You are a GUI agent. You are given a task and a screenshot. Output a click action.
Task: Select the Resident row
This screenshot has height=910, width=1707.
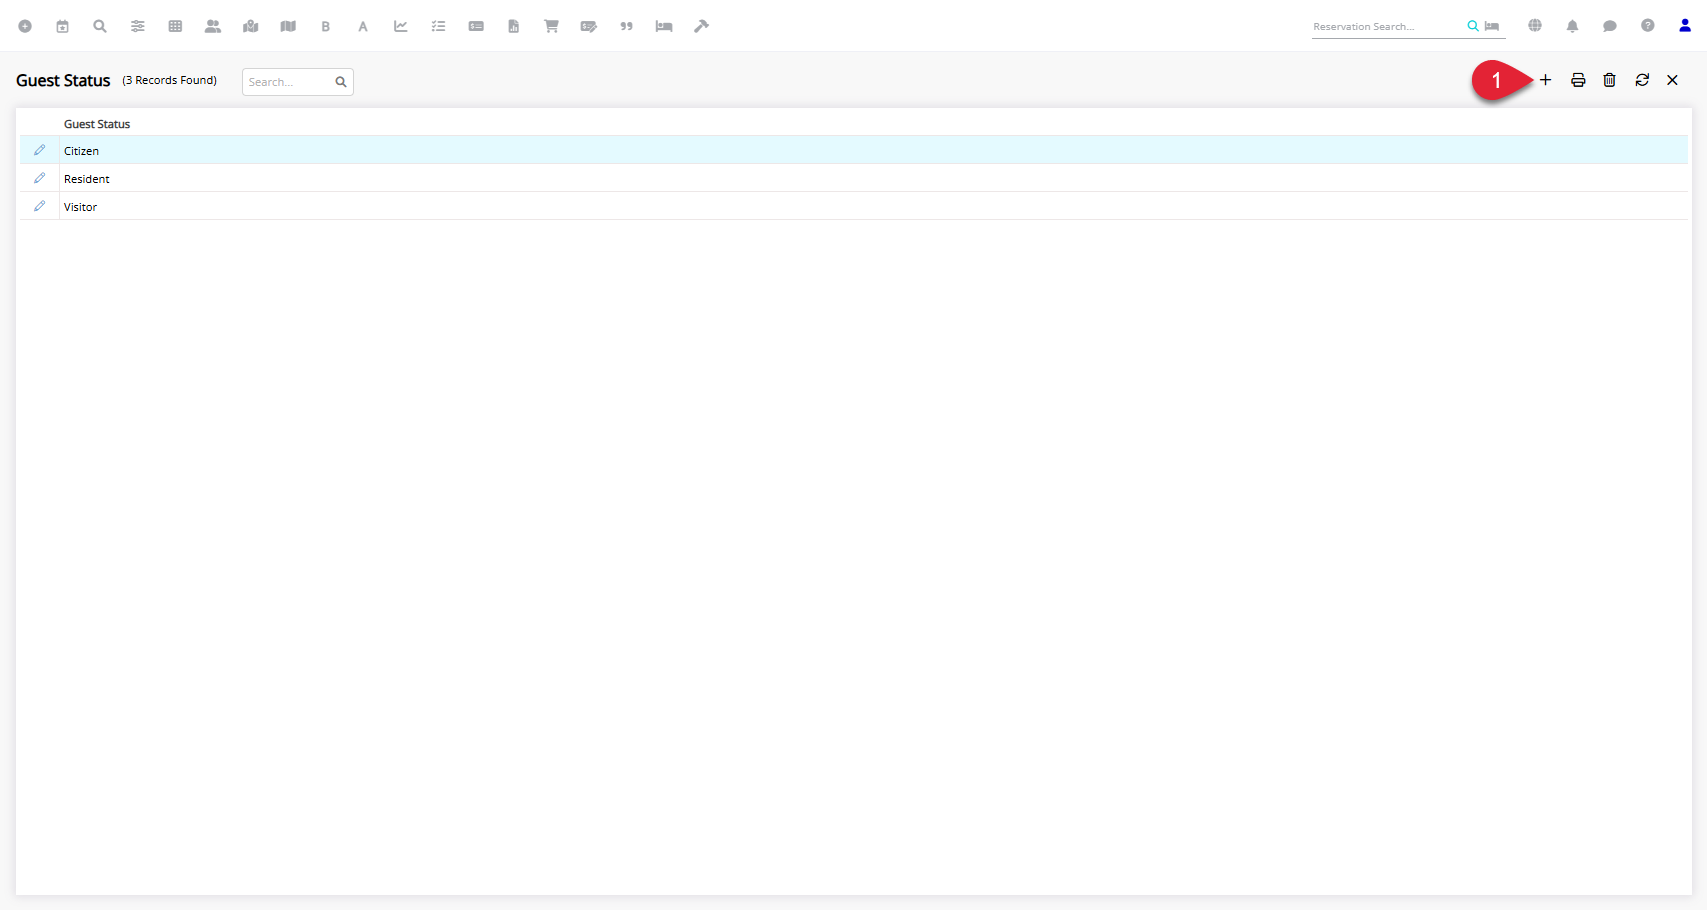coord(854,178)
